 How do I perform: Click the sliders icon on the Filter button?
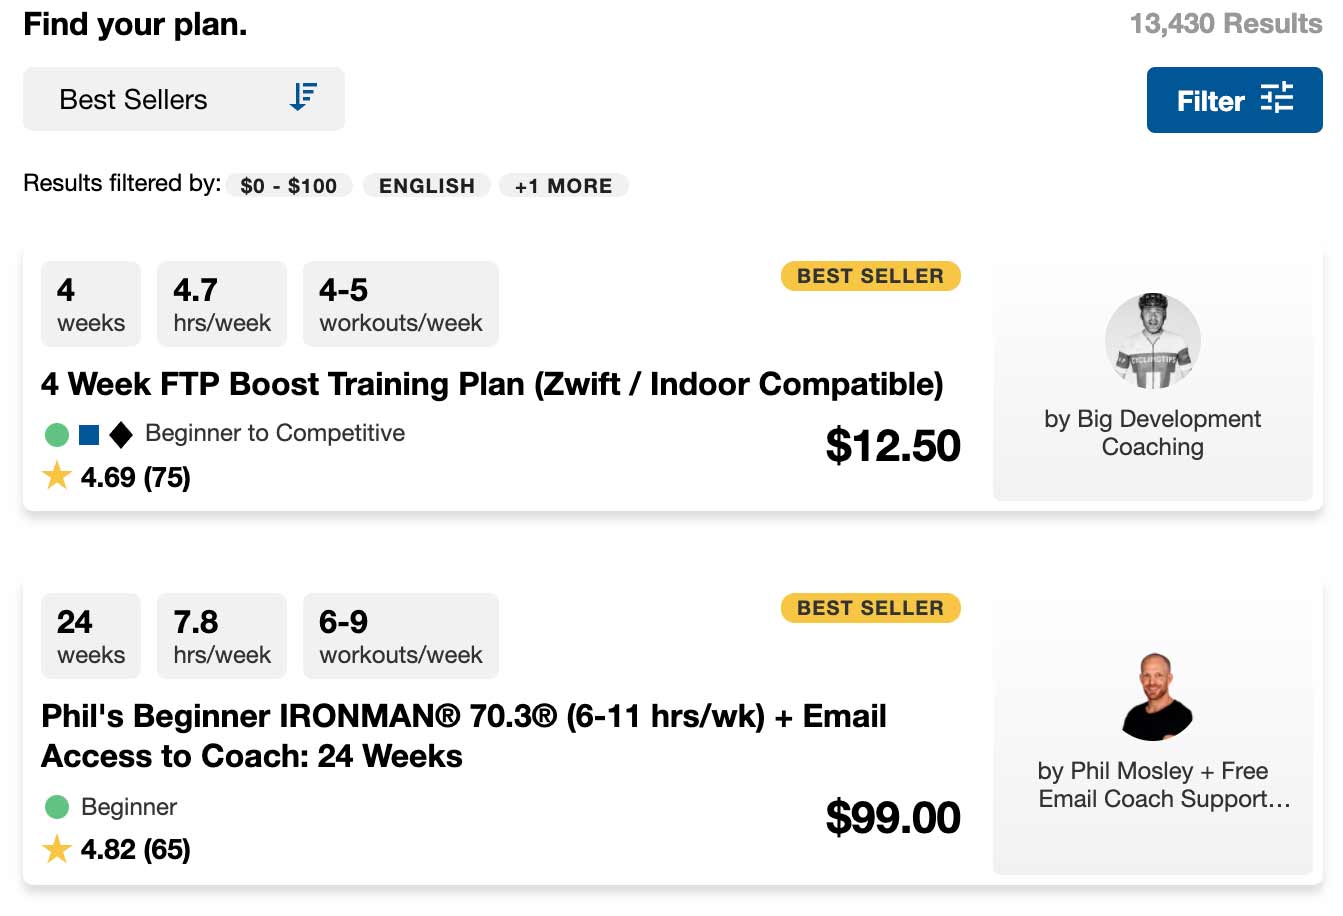tap(1277, 99)
